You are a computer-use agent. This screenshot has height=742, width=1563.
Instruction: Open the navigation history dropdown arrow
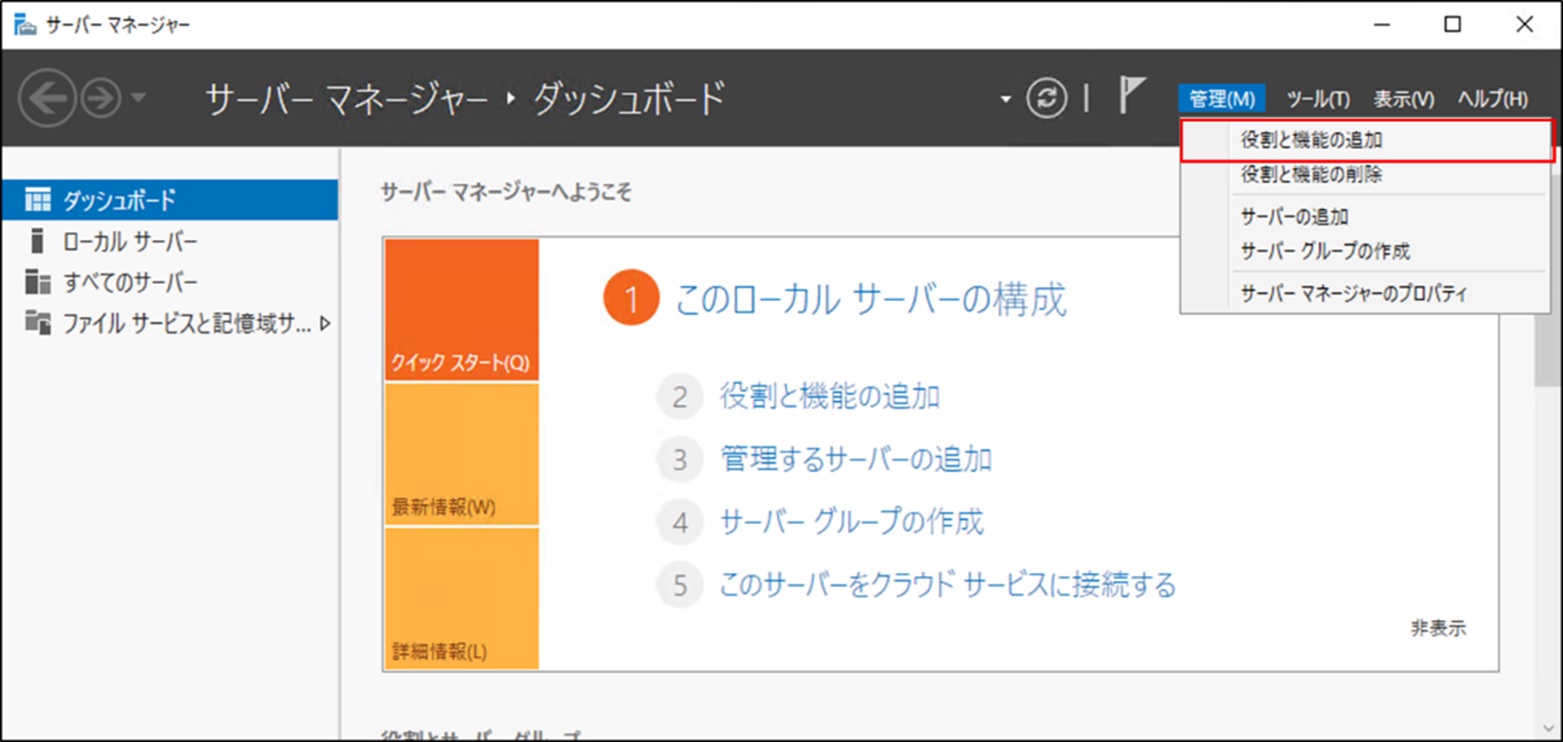[x=138, y=98]
